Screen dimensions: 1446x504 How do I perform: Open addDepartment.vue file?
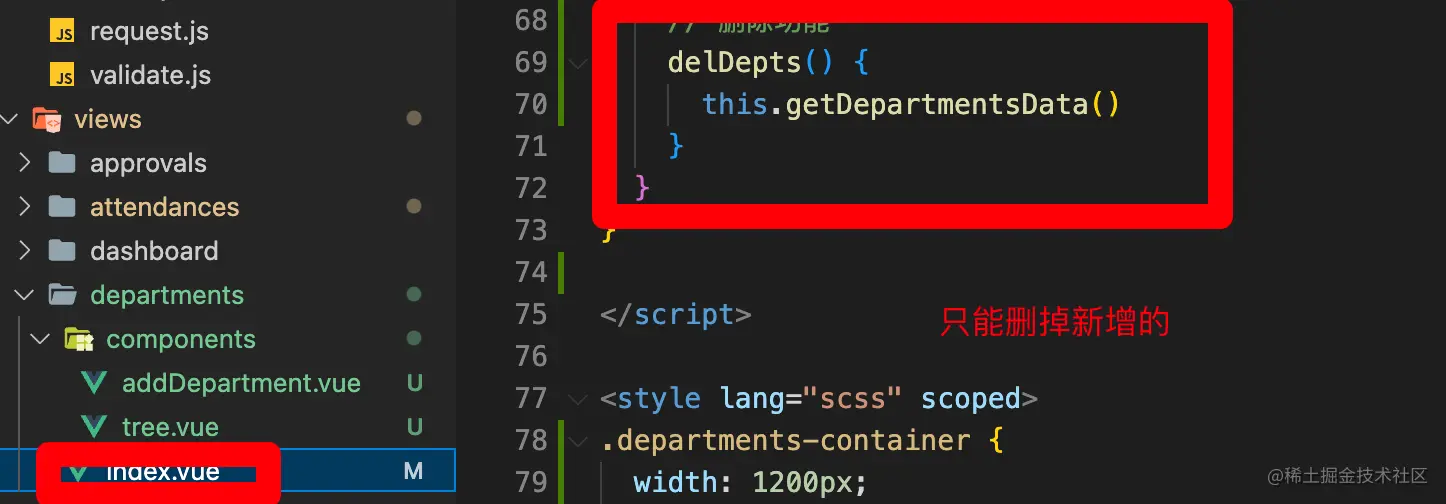(x=241, y=383)
